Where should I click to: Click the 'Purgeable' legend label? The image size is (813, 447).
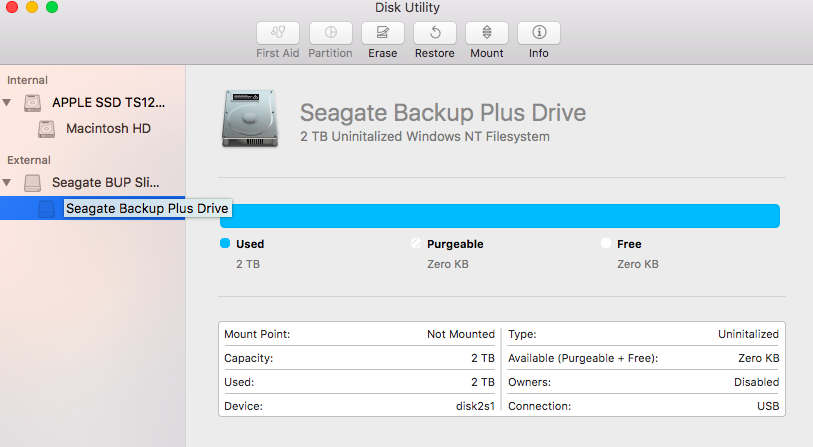click(455, 244)
